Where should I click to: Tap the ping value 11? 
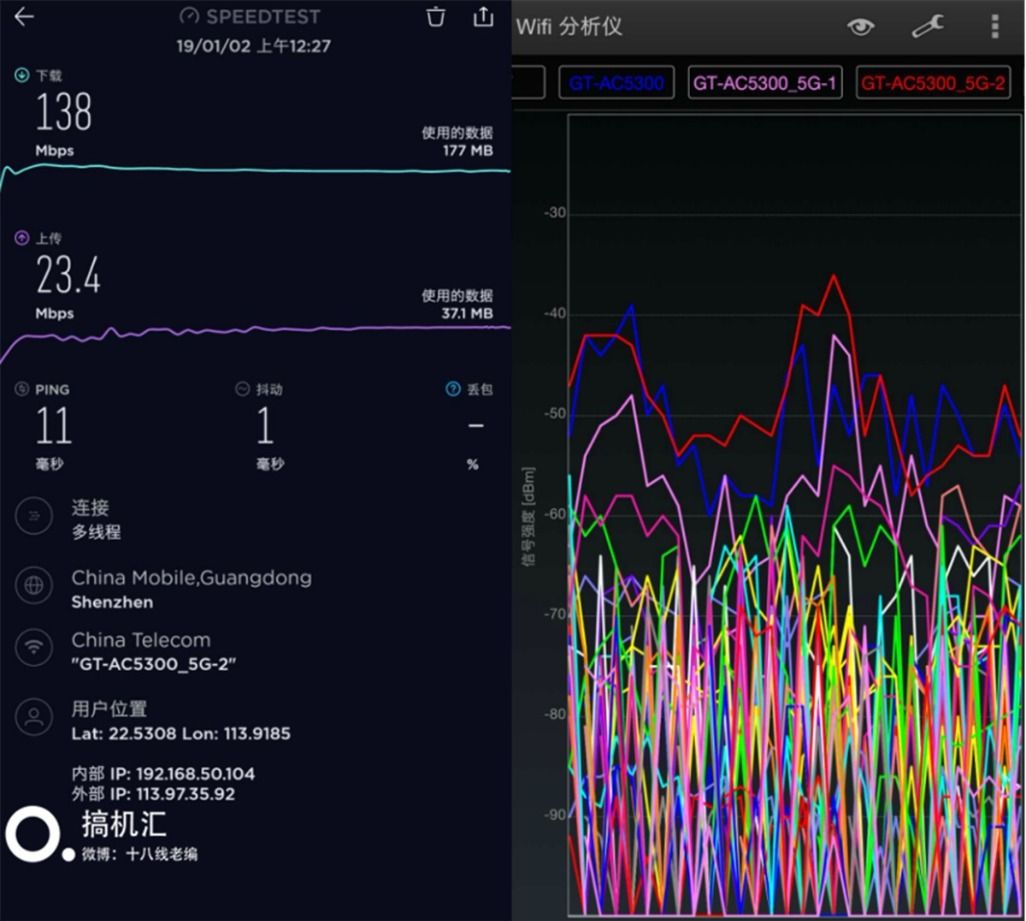pyautogui.click(x=54, y=425)
